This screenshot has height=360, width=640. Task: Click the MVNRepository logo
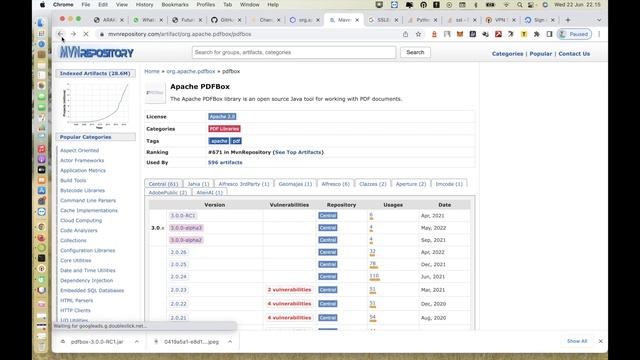(97, 52)
